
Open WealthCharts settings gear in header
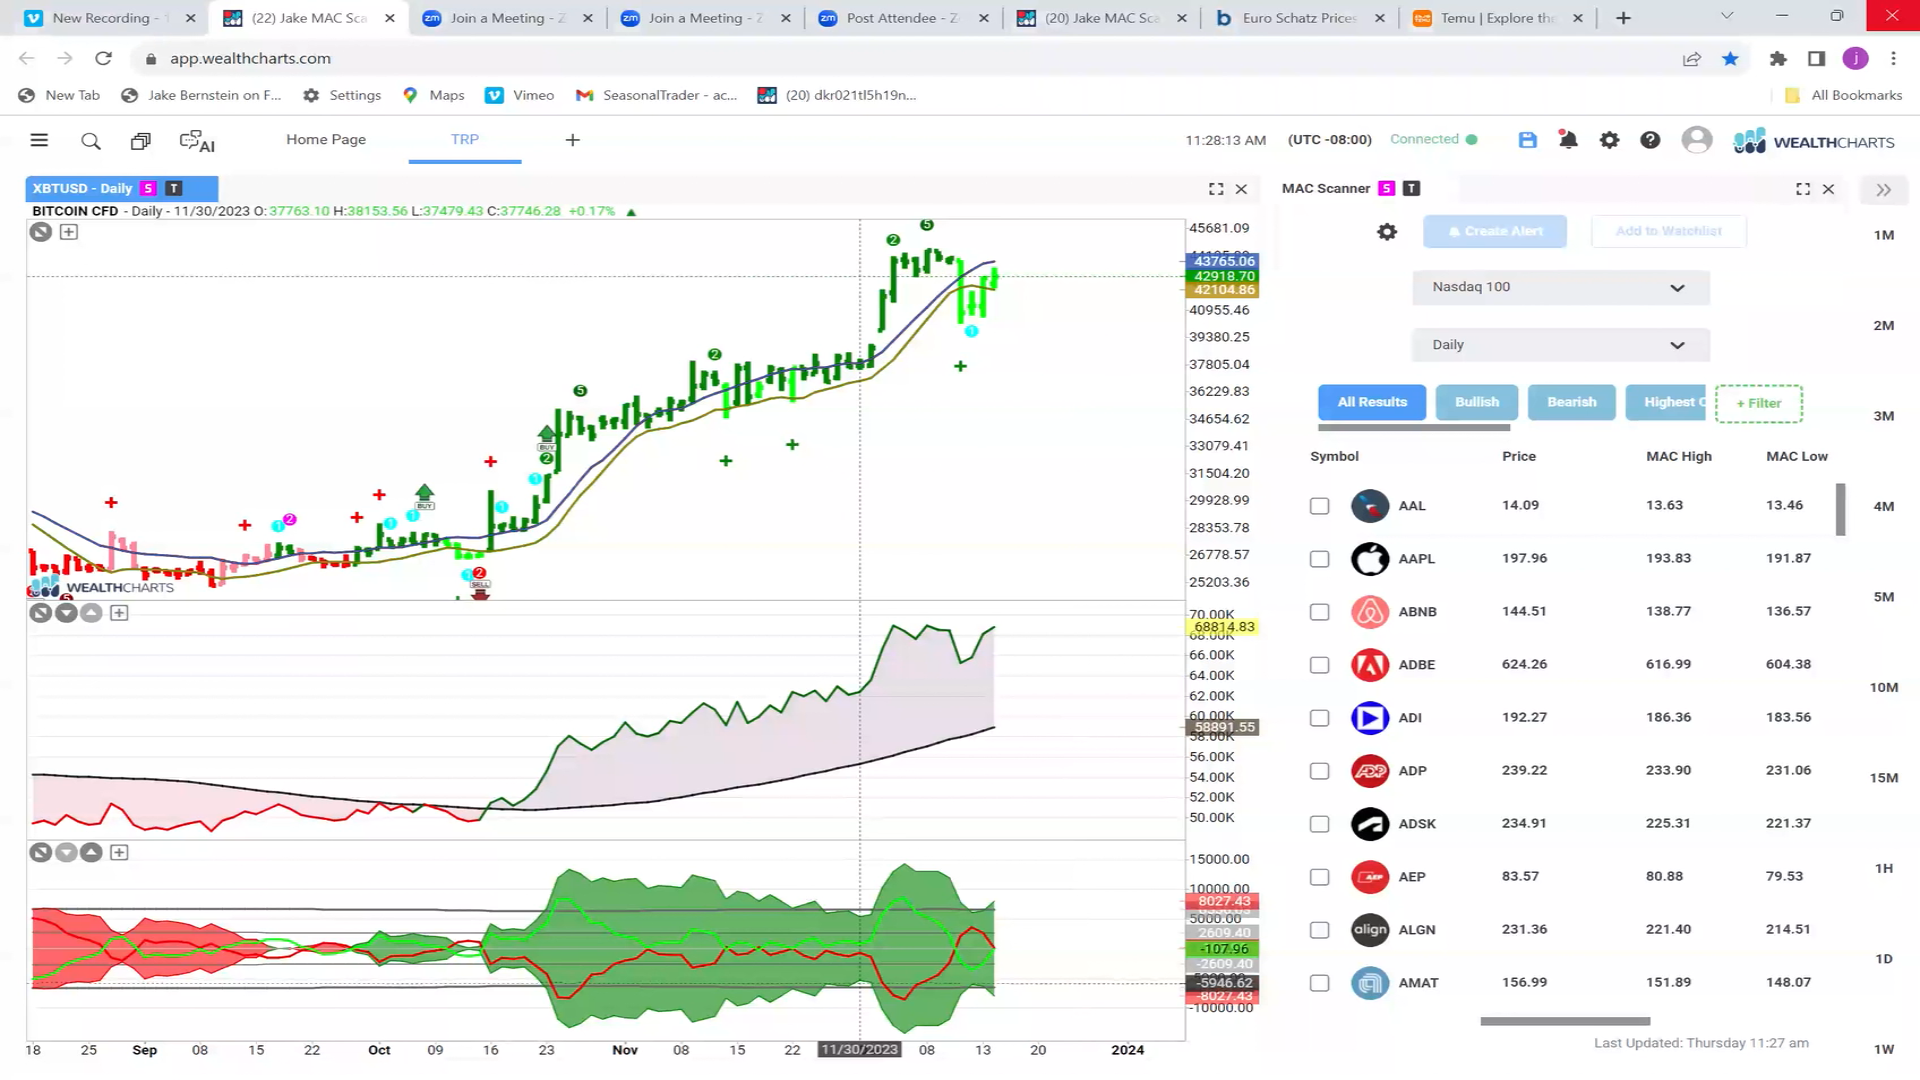click(1609, 140)
